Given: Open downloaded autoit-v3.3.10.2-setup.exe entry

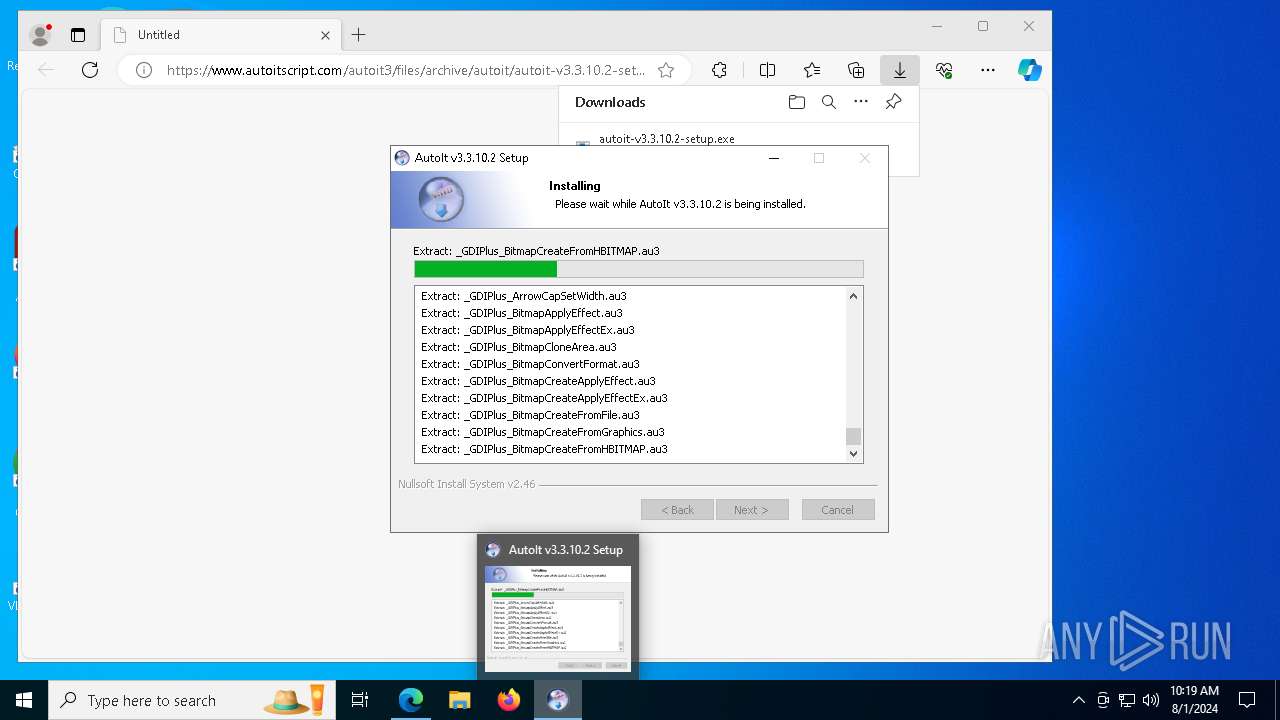Looking at the screenshot, I should [x=667, y=139].
